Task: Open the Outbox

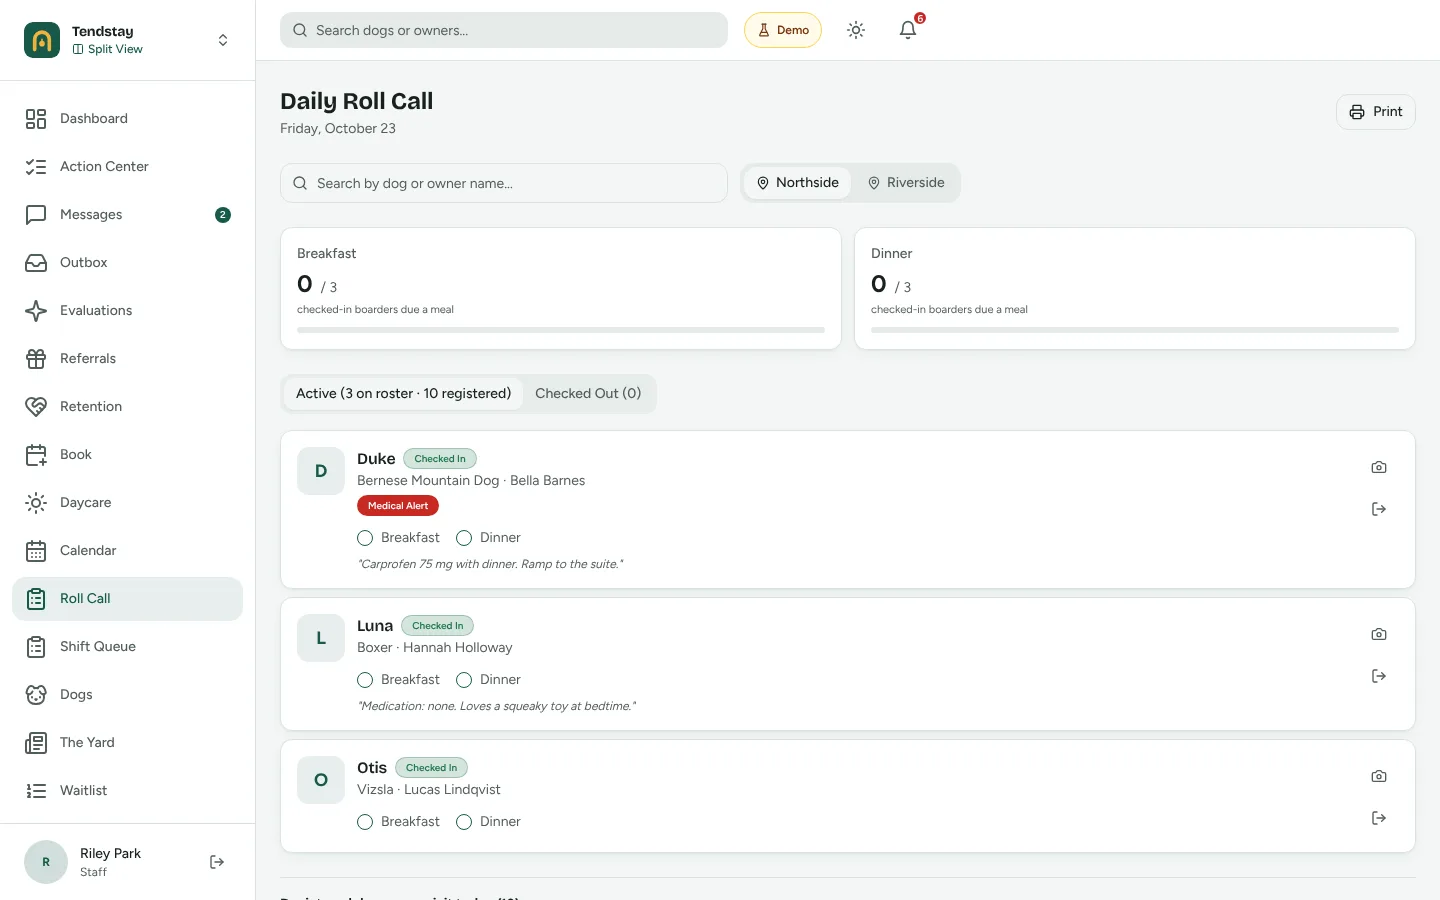Action: coord(127,263)
